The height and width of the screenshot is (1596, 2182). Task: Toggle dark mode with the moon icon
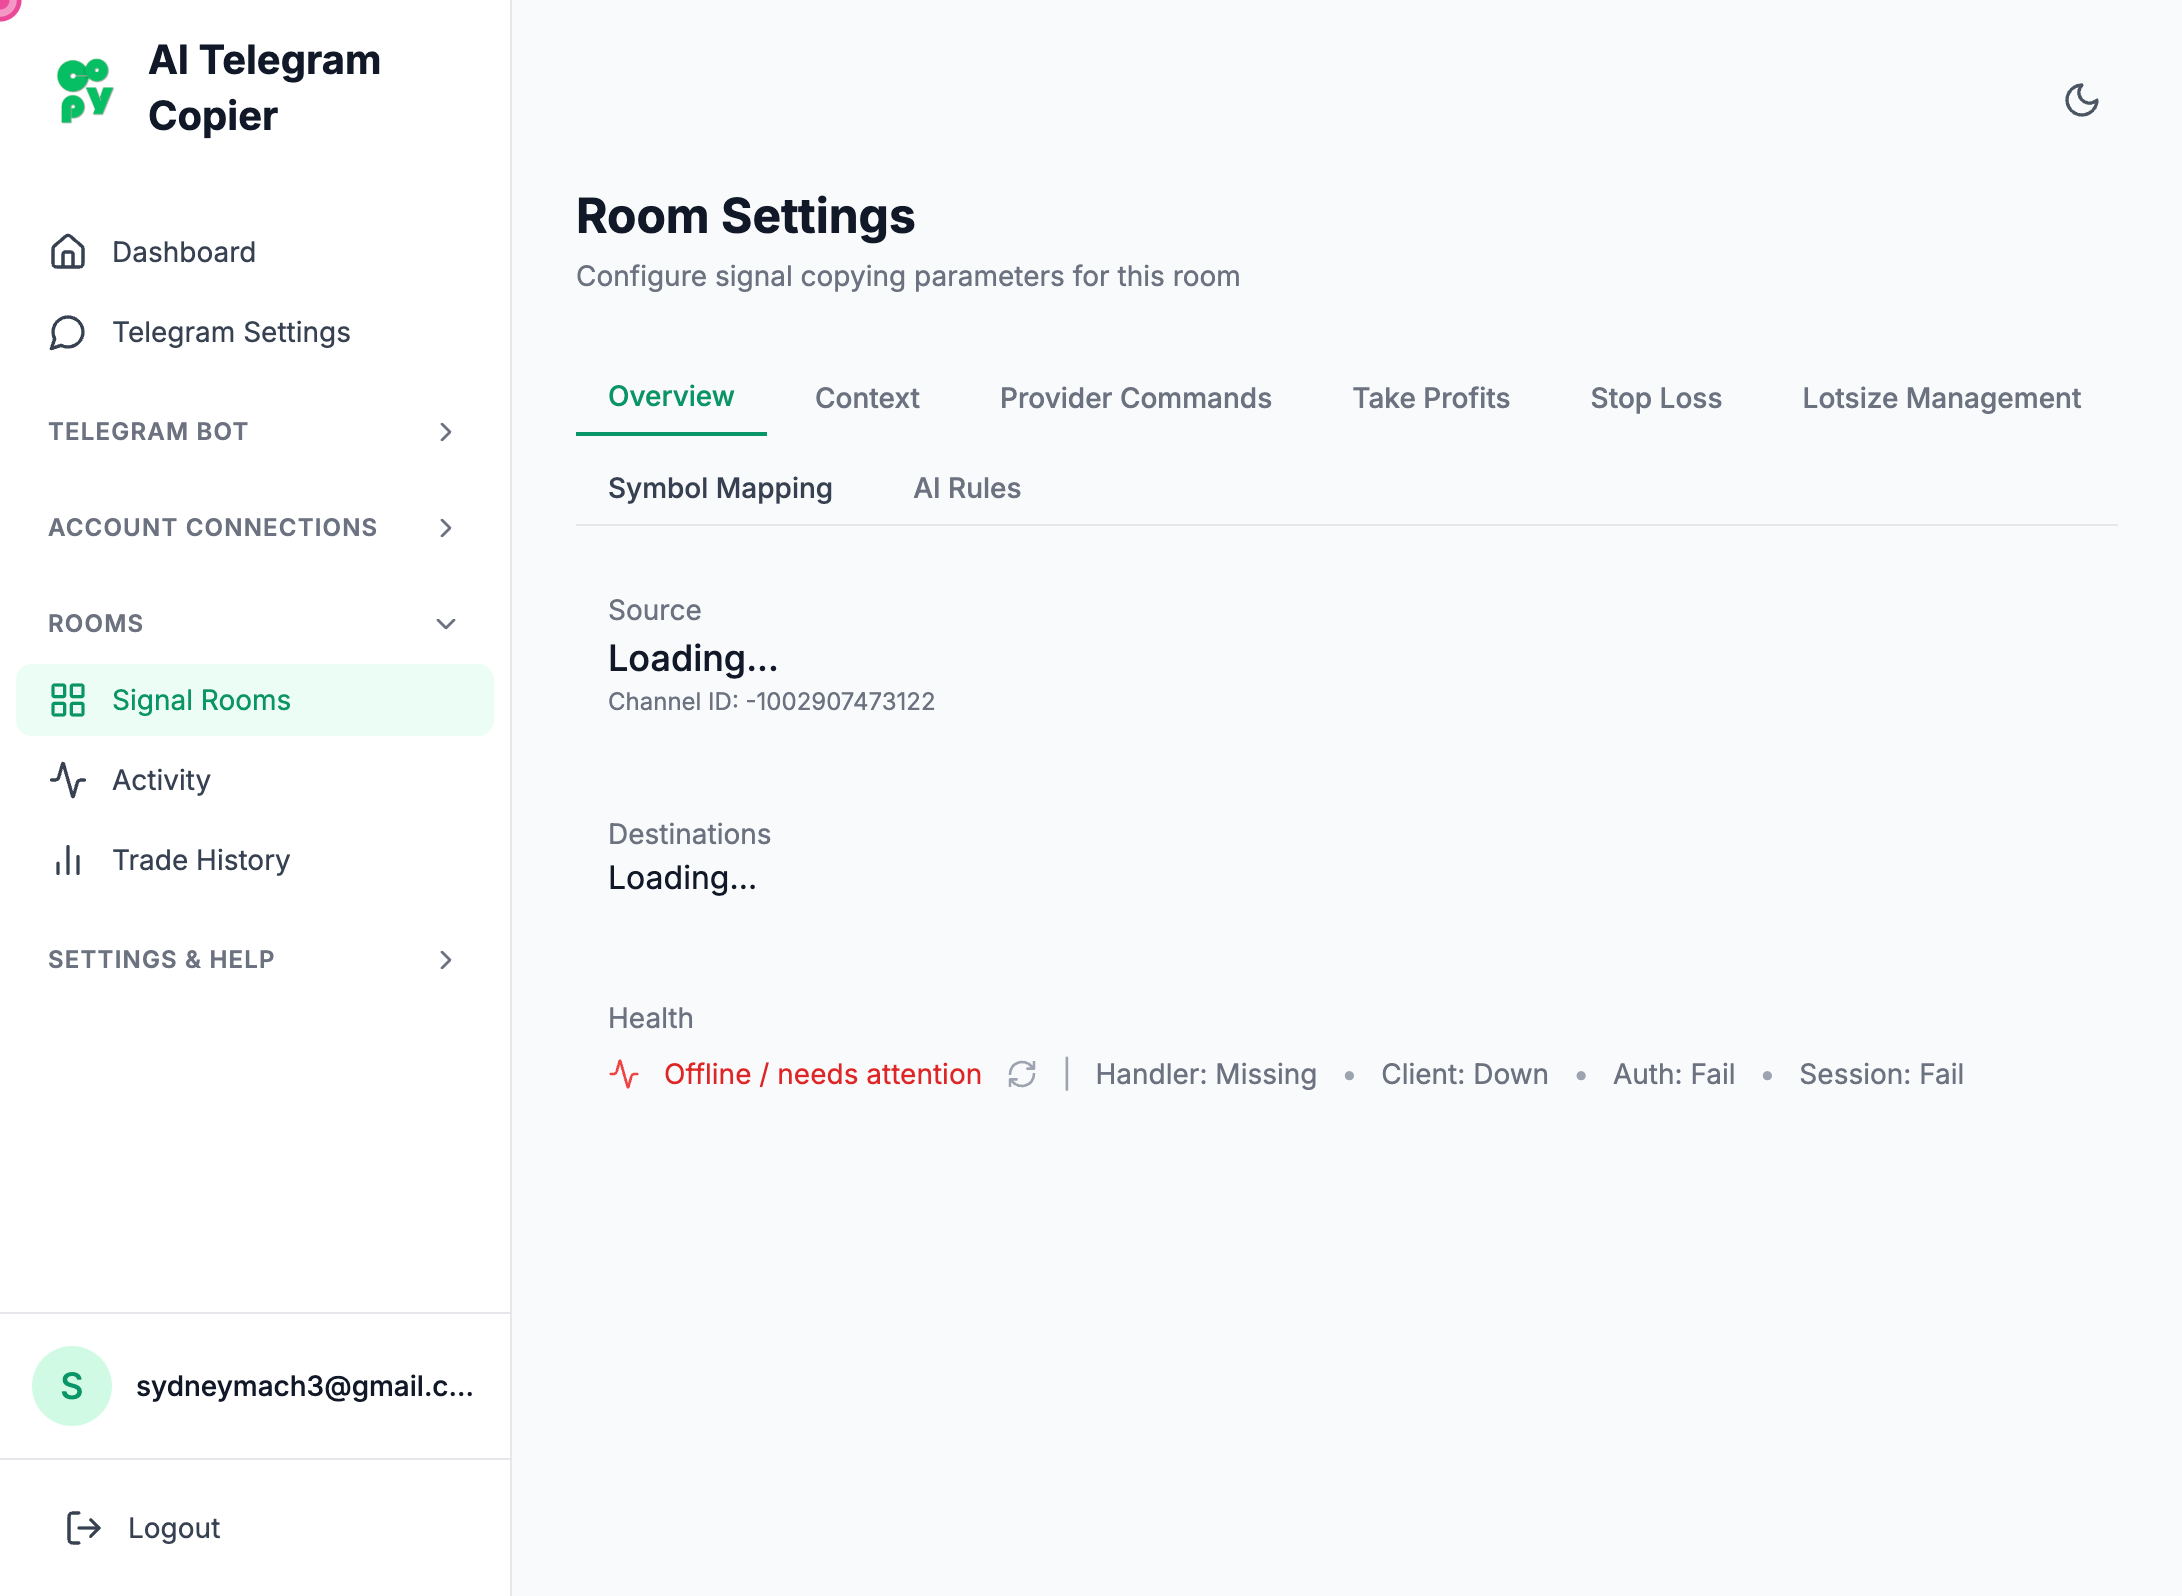[x=2081, y=100]
